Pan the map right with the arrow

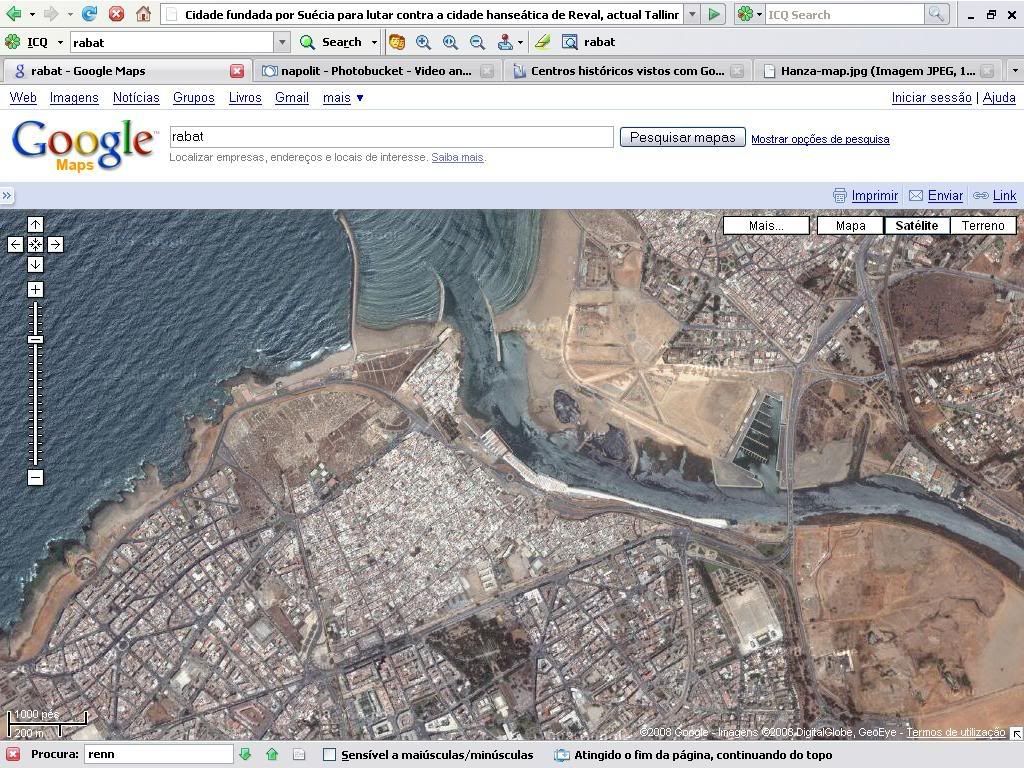pos(55,245)
